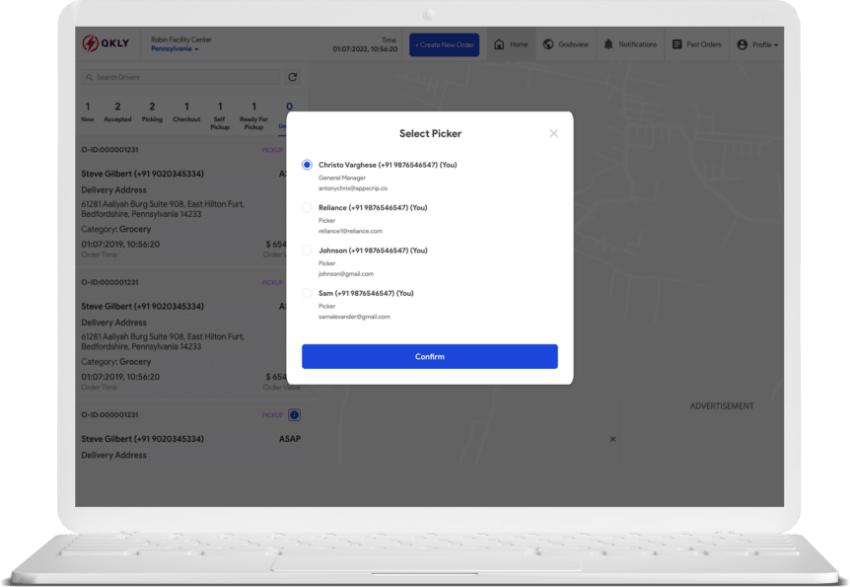Click the Home label in the navbar
The image size is (850, 587).
[x=519, y=44]
